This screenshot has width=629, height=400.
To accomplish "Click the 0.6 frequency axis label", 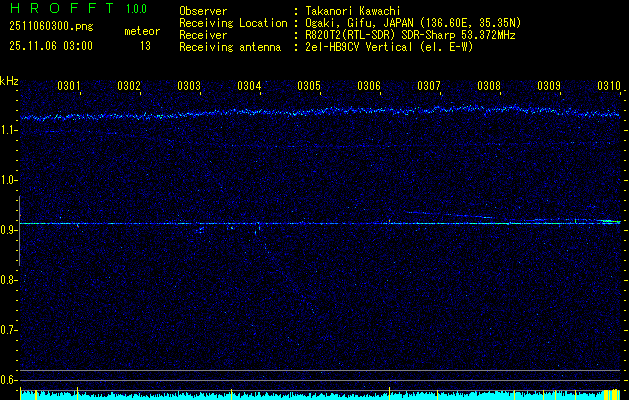I will click(x=9, y=380).
